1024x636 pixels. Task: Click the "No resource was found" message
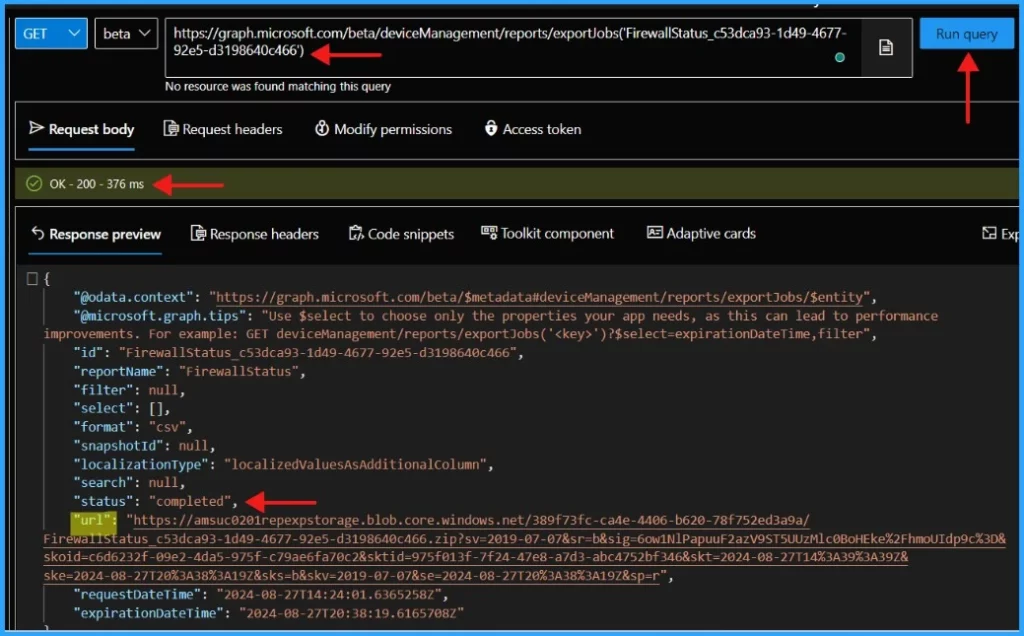(x=278, y=86)
